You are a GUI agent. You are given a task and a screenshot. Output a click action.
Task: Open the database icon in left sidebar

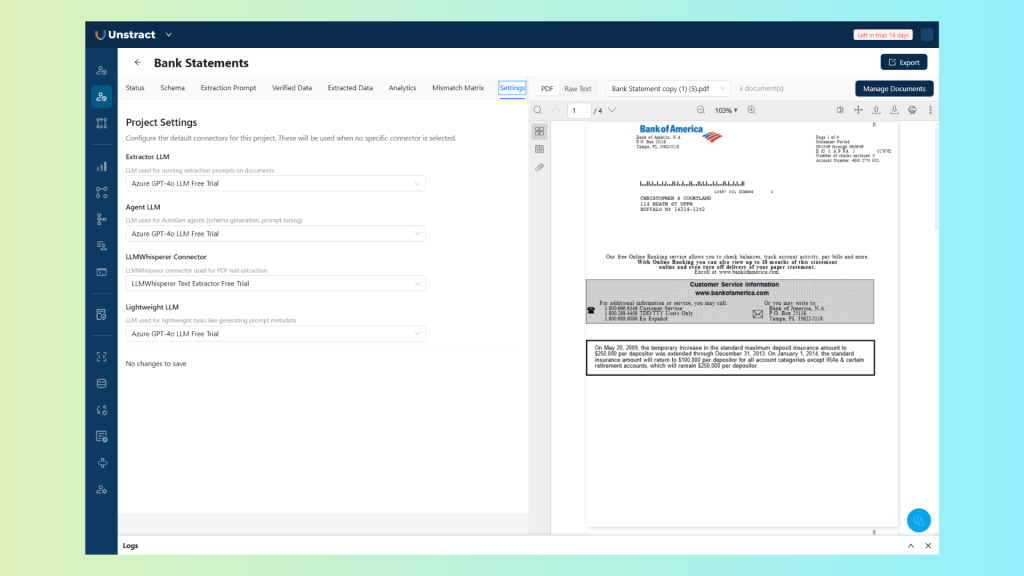point(101,383)
